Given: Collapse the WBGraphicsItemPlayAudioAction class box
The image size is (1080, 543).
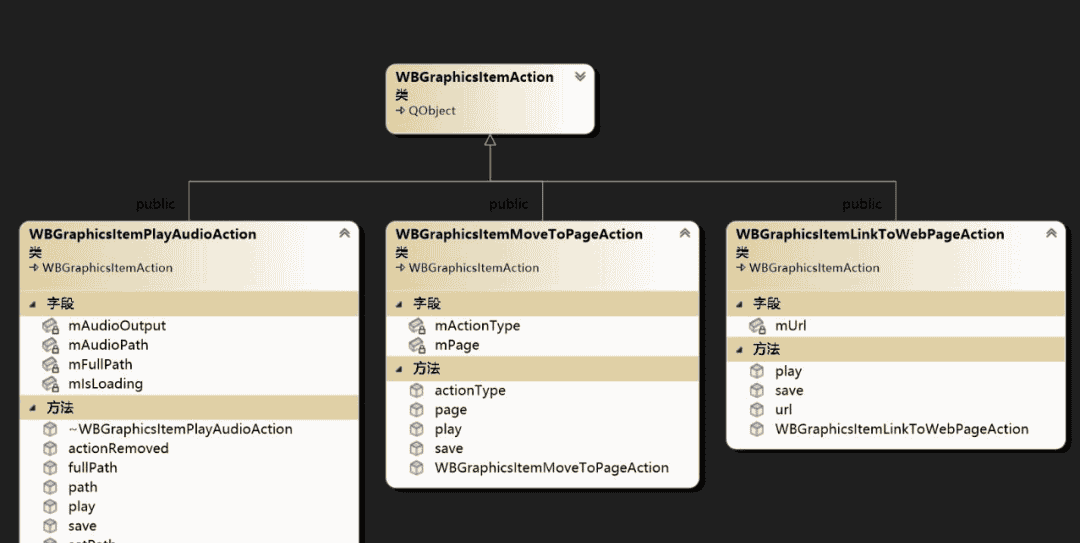Looking at the screenshot, I should [x=344, y=234].
